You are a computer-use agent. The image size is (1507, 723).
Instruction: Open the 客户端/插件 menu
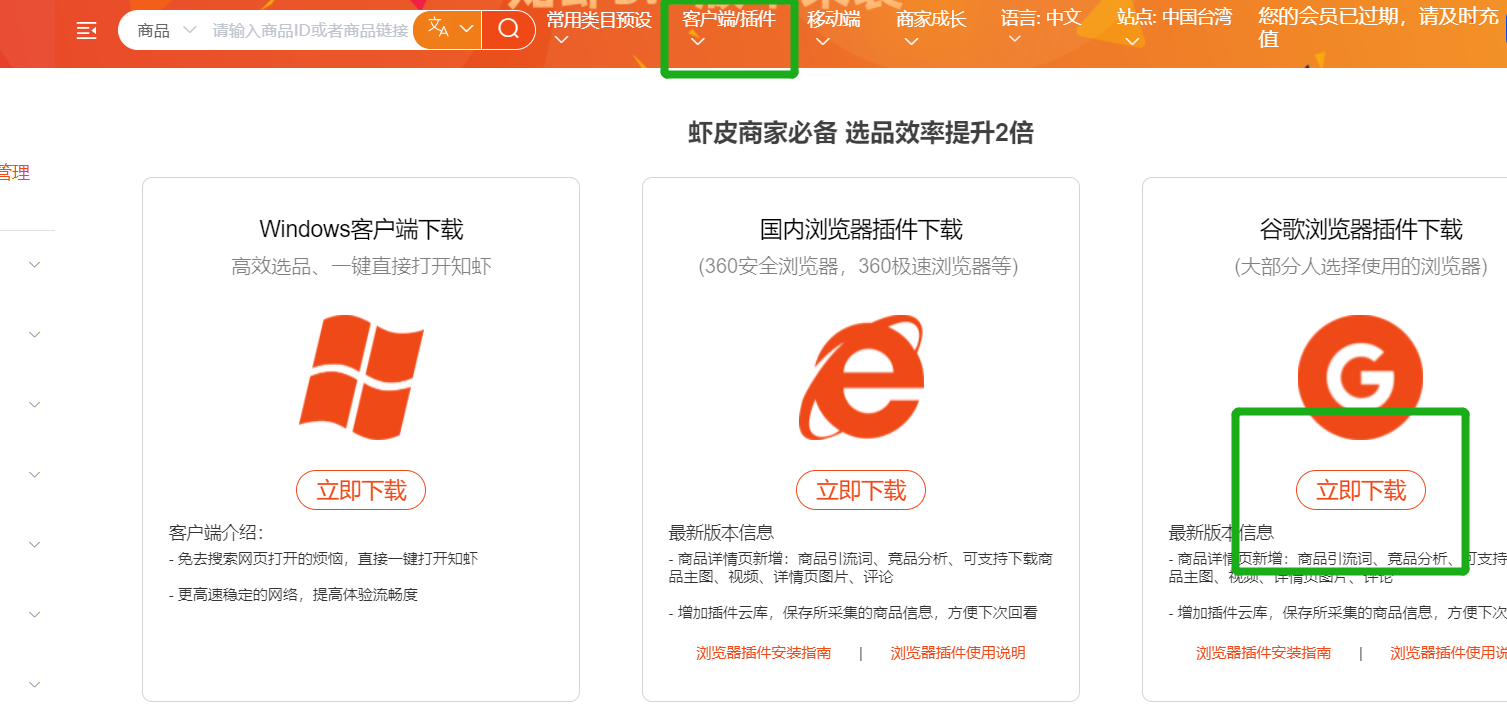click(728, 27)
